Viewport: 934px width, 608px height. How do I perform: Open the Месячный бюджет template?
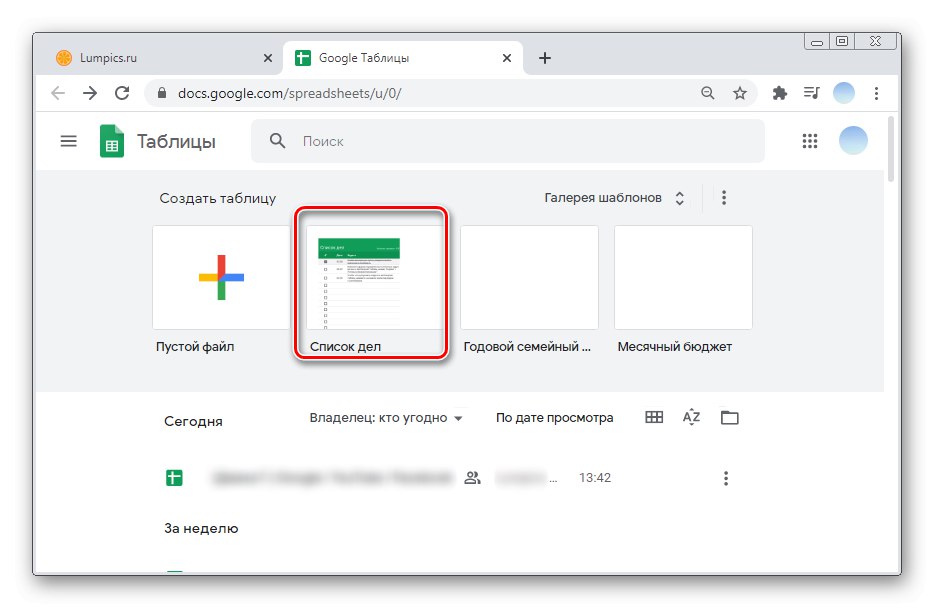(x=682, y=277)
